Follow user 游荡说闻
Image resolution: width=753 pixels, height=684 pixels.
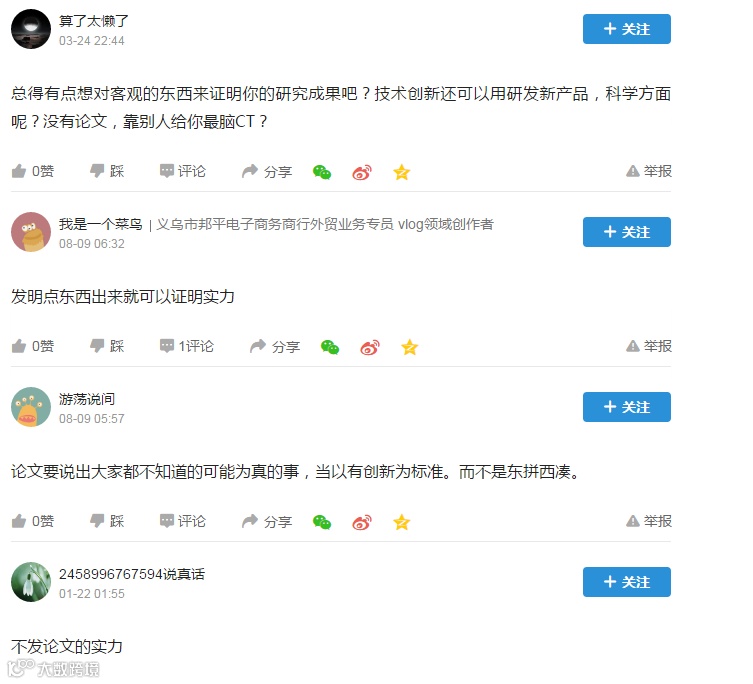[x=627, y=407]
